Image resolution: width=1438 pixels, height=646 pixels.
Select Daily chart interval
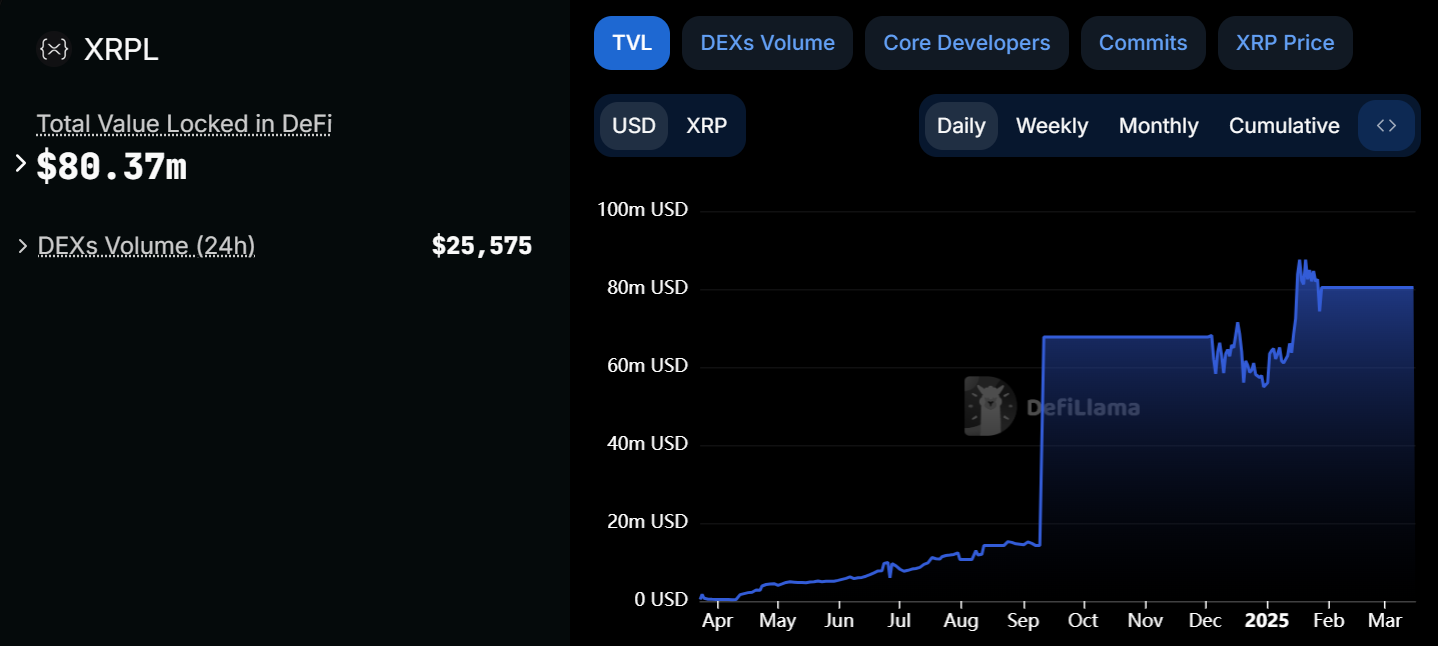(961, 126)
